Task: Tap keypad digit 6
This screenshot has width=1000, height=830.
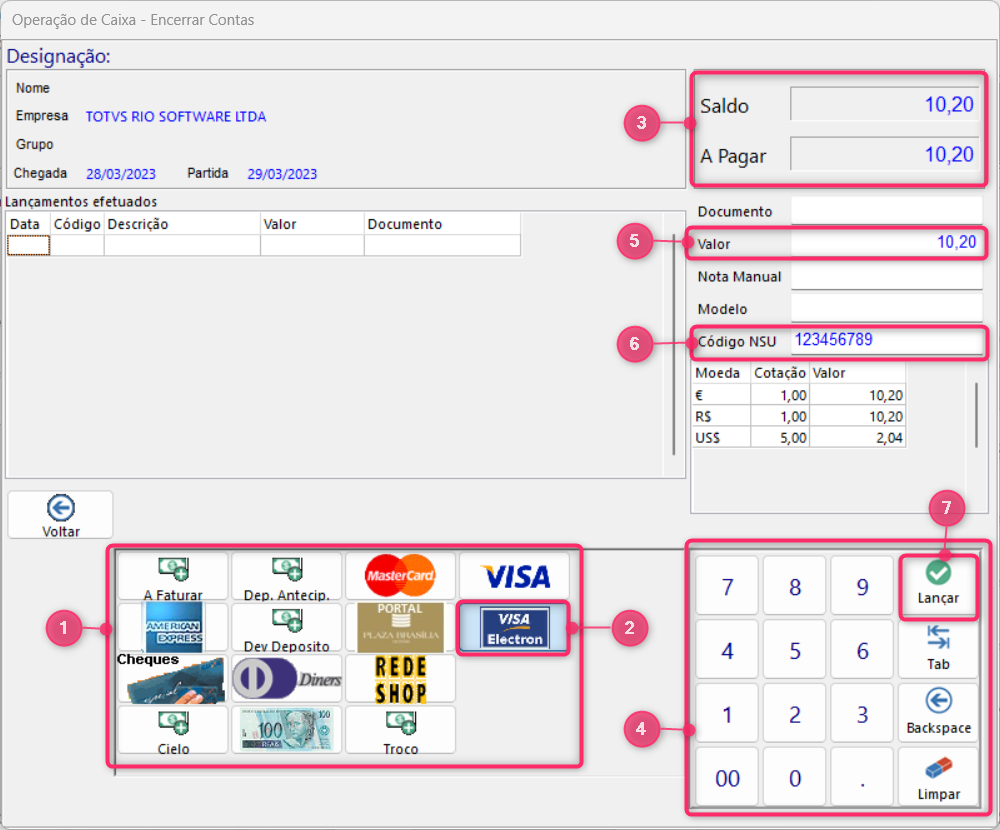Action: click(x=862, y=650)
